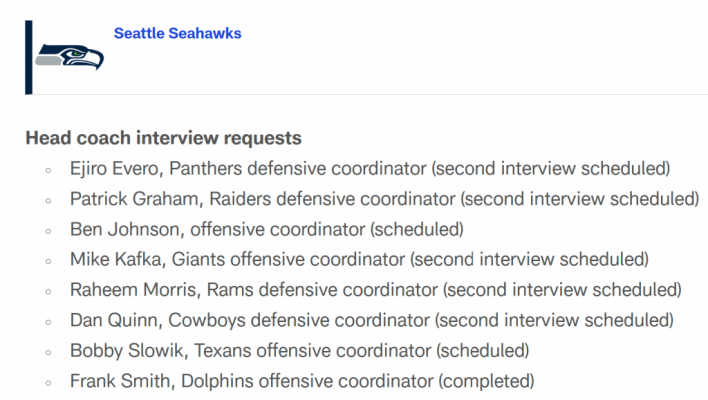Select the Ejiro Evero list entry

pyautogui.click(x=370, y=168)
